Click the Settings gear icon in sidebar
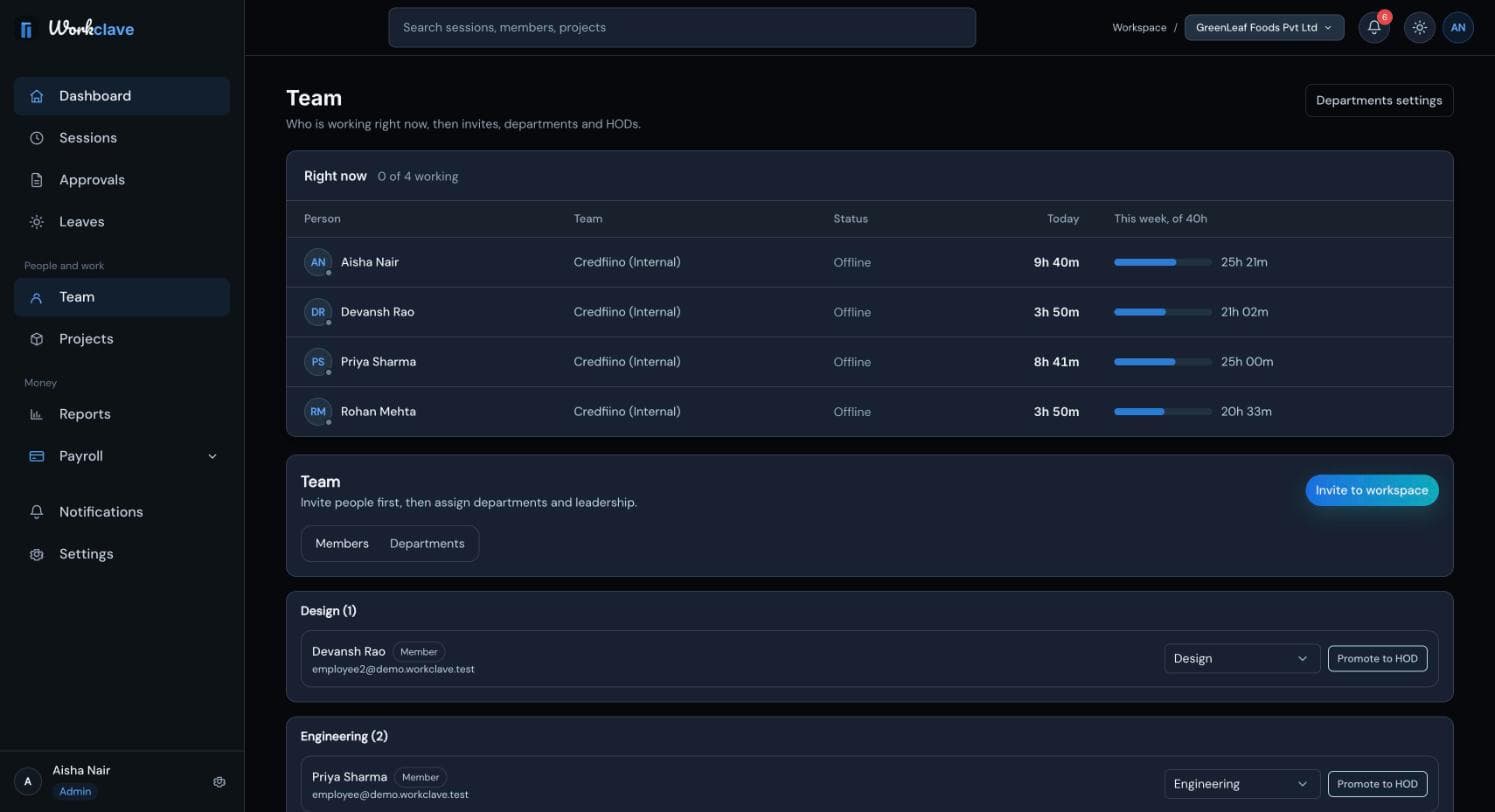 click(x=37, y=554)
